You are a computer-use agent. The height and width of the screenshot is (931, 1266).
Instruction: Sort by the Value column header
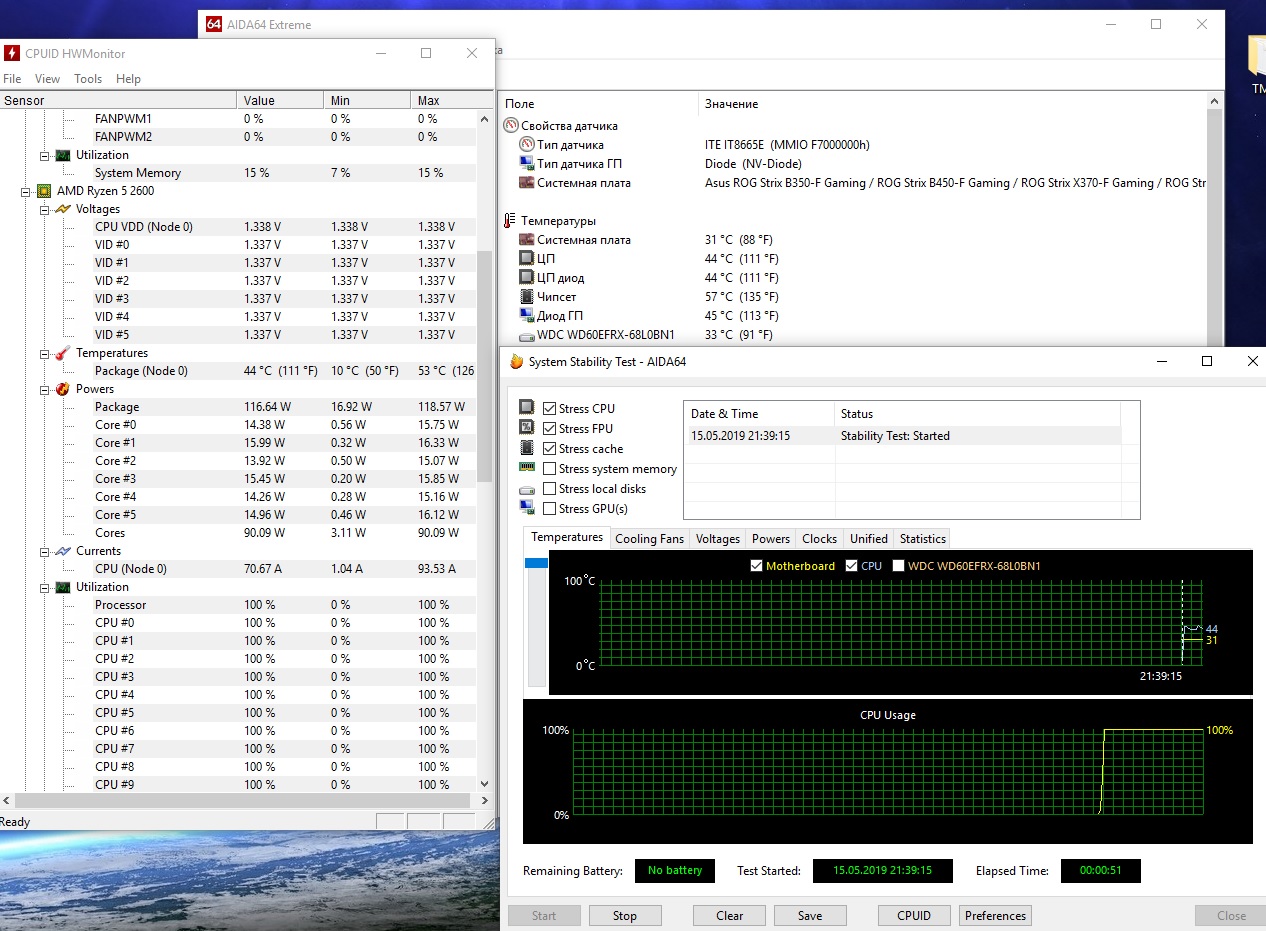pyautogui.click(x=281, y=100)
